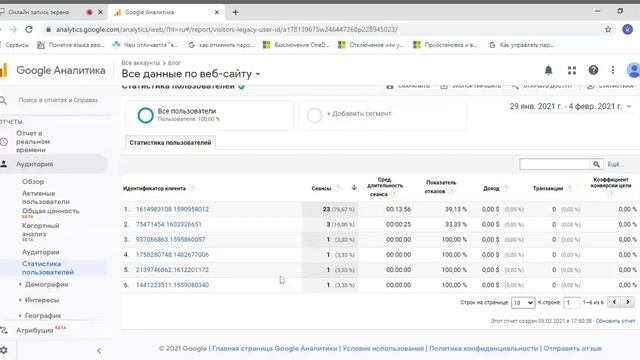This screenshot has width=640, height=360.
Task: Collapse the left sidebar with the chevron
Action: 99,351
